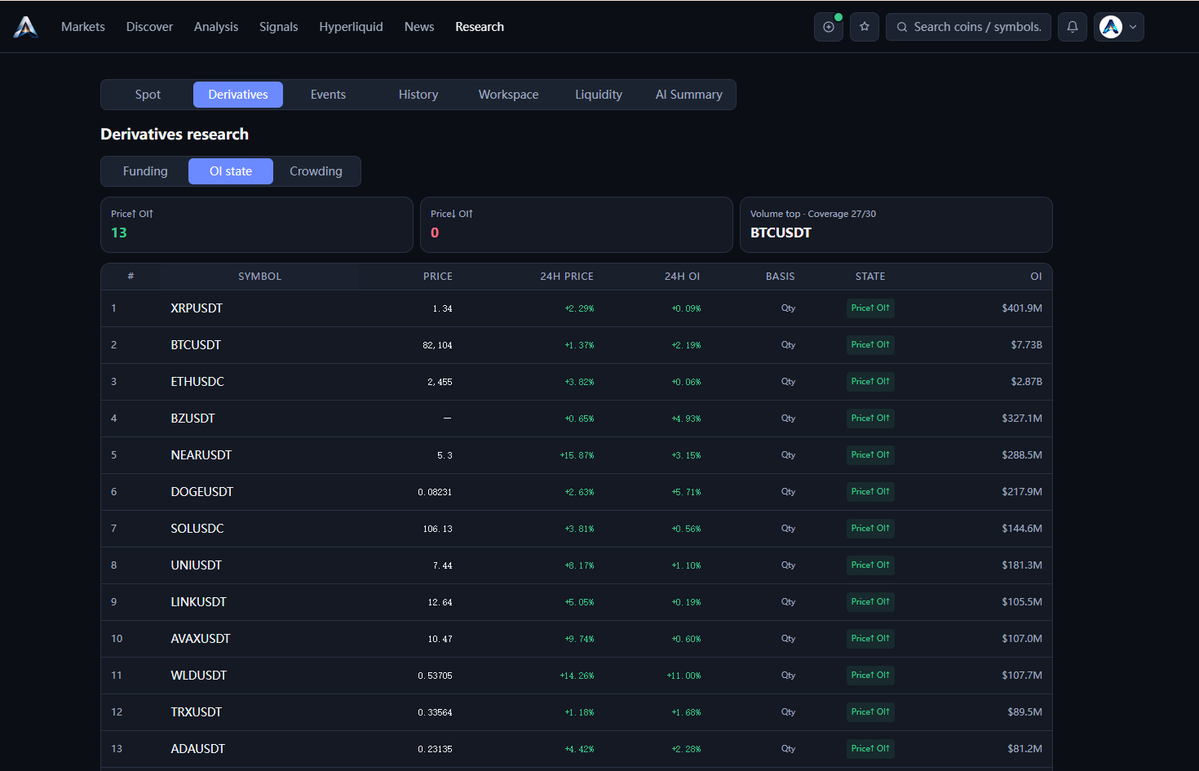The height and width of the screenshot is (771, 1199).
Task: Open the WLDUSDT symbol
Action: click(199, 675)
